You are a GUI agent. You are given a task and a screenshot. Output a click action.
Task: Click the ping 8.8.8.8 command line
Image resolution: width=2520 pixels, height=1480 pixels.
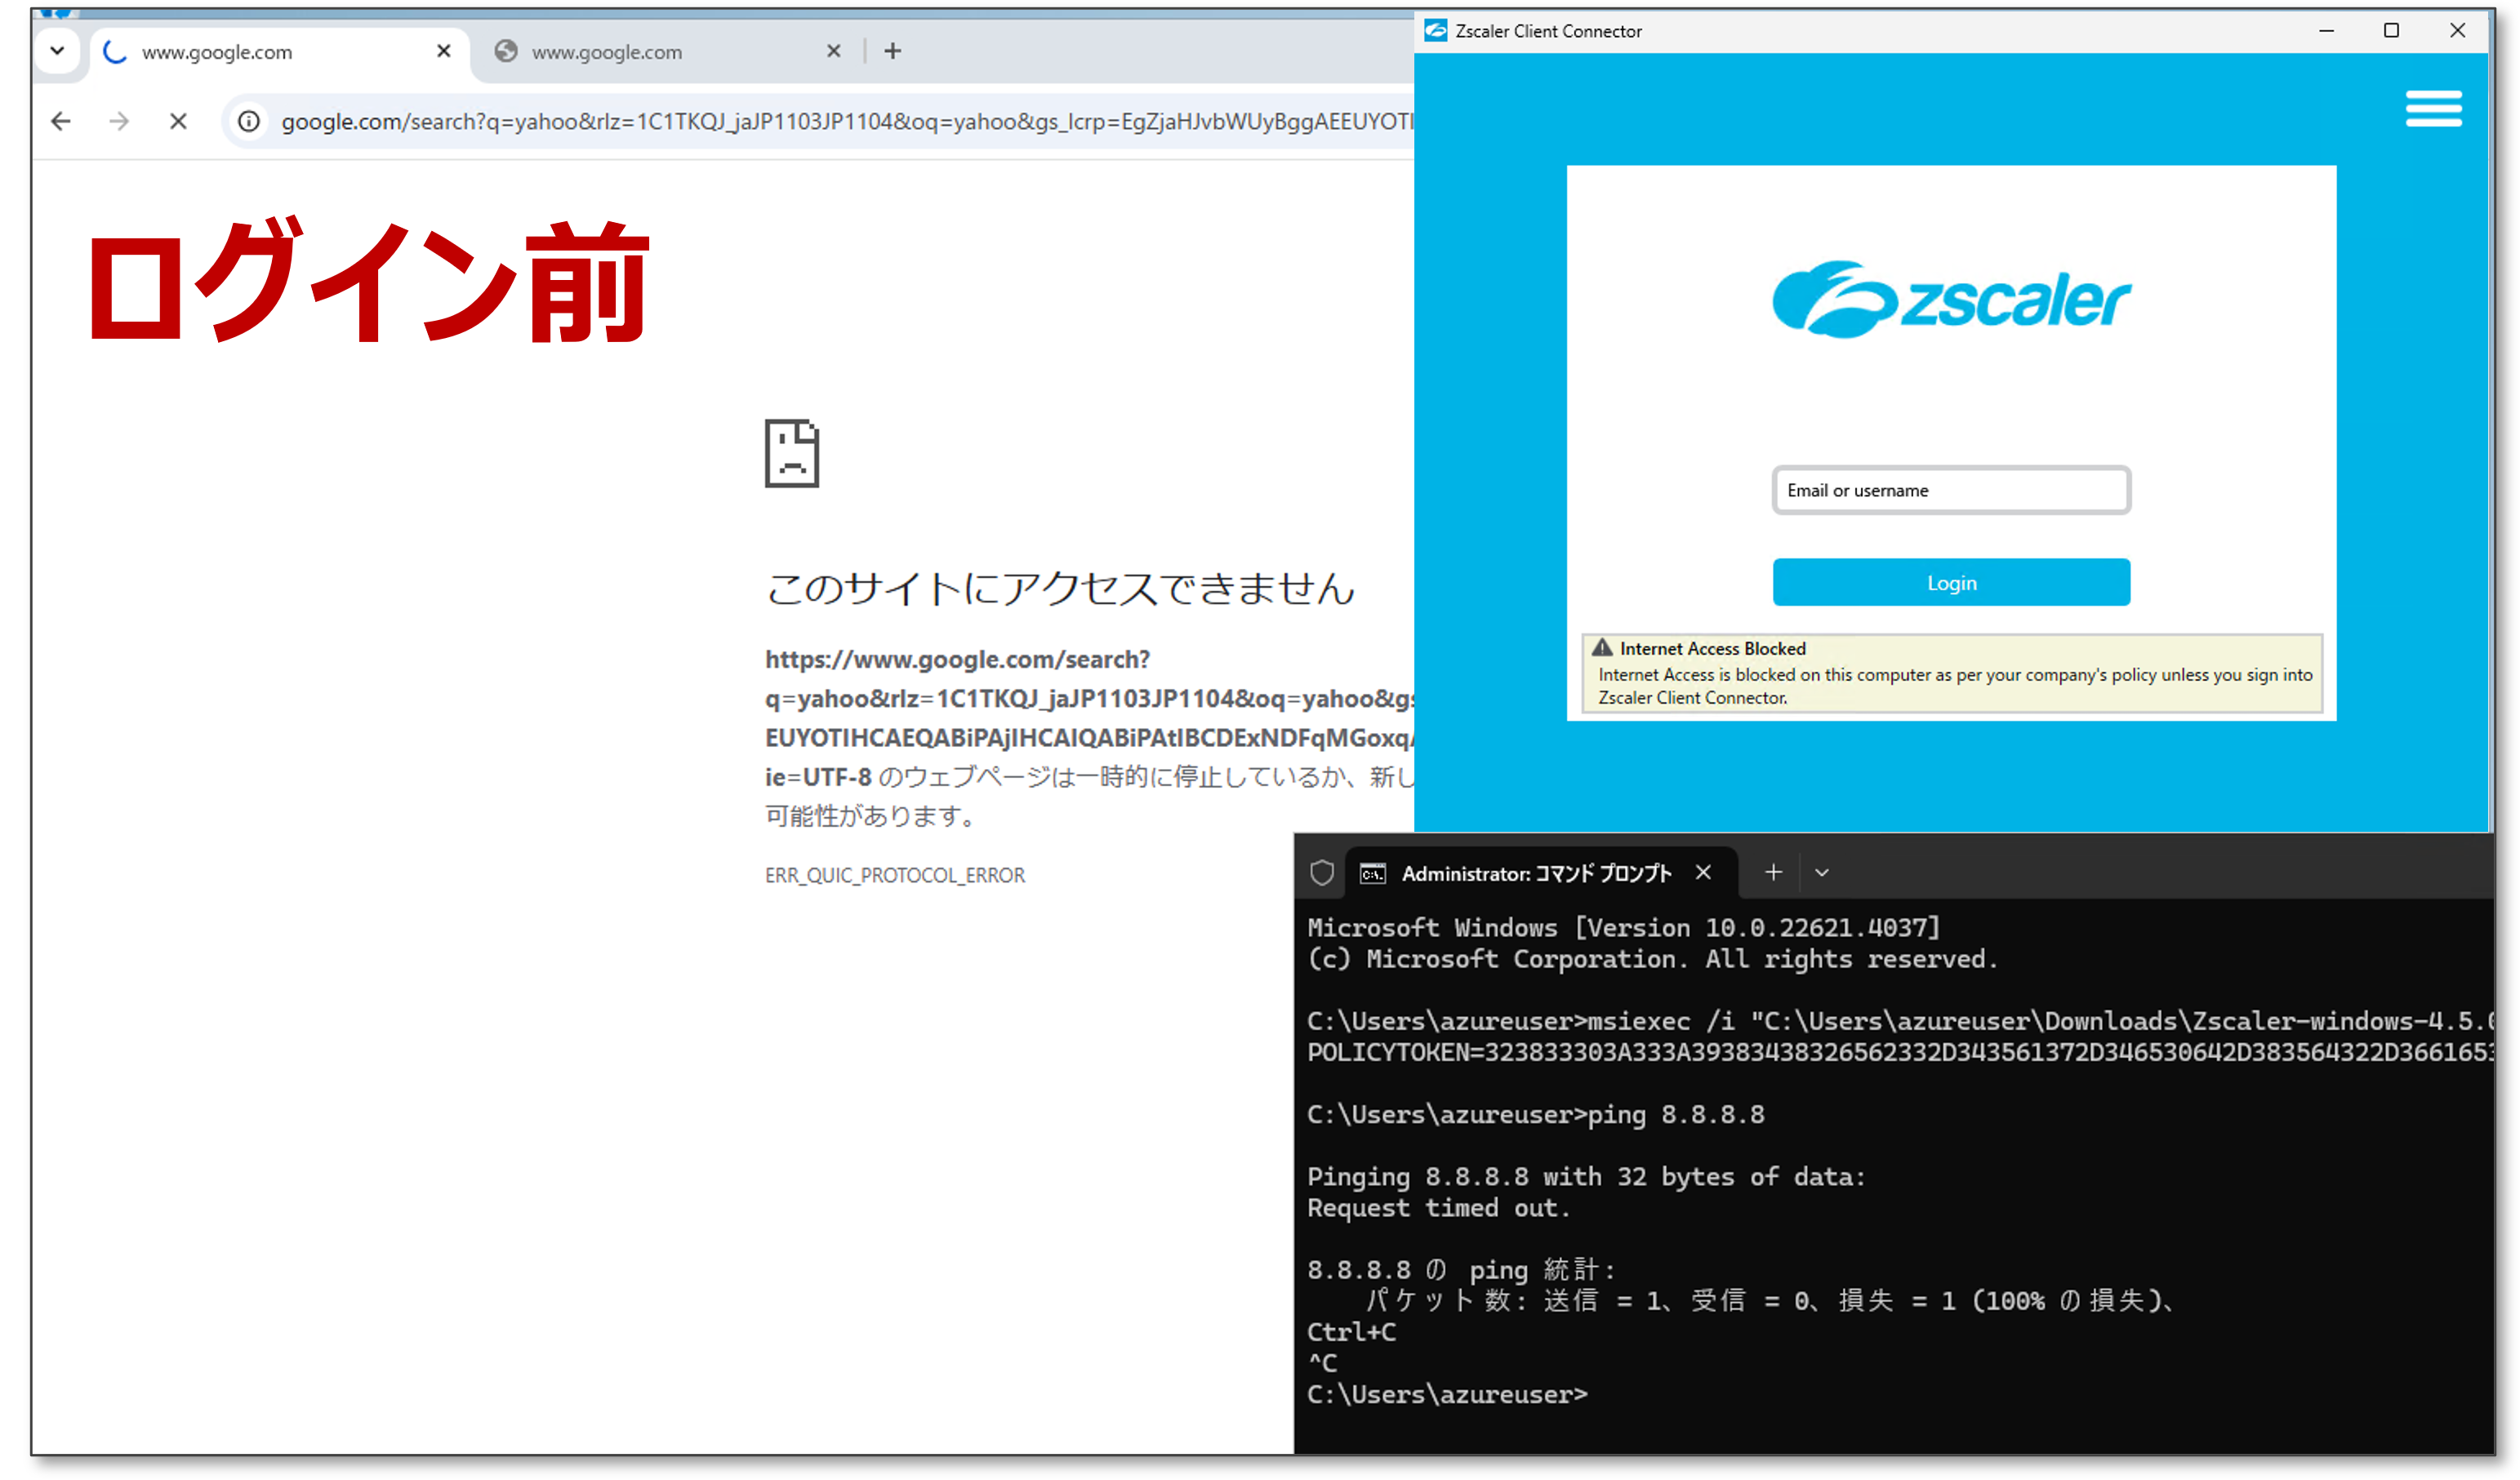tap(1536, 1114)
